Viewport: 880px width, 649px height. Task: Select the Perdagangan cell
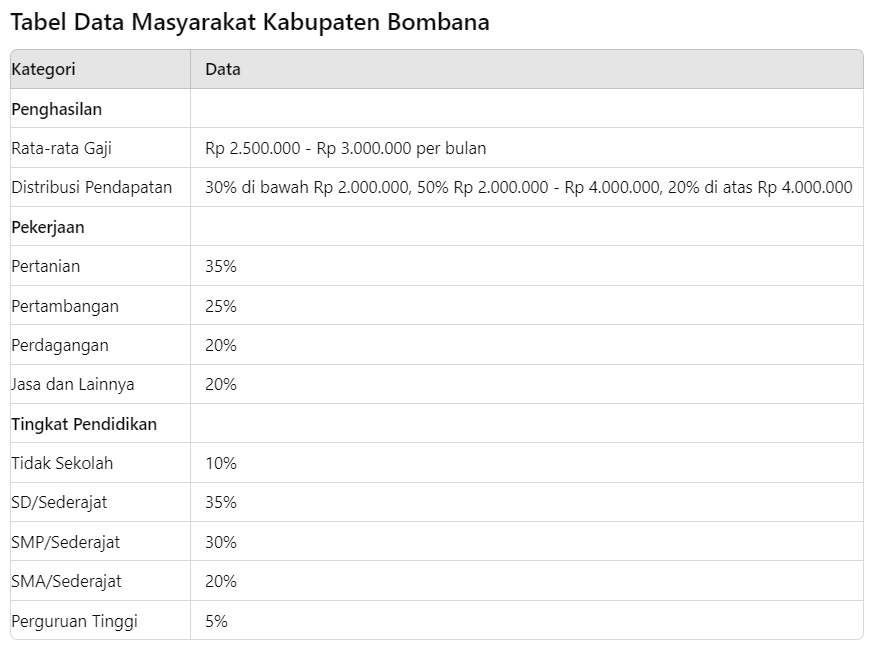(60, 345)
